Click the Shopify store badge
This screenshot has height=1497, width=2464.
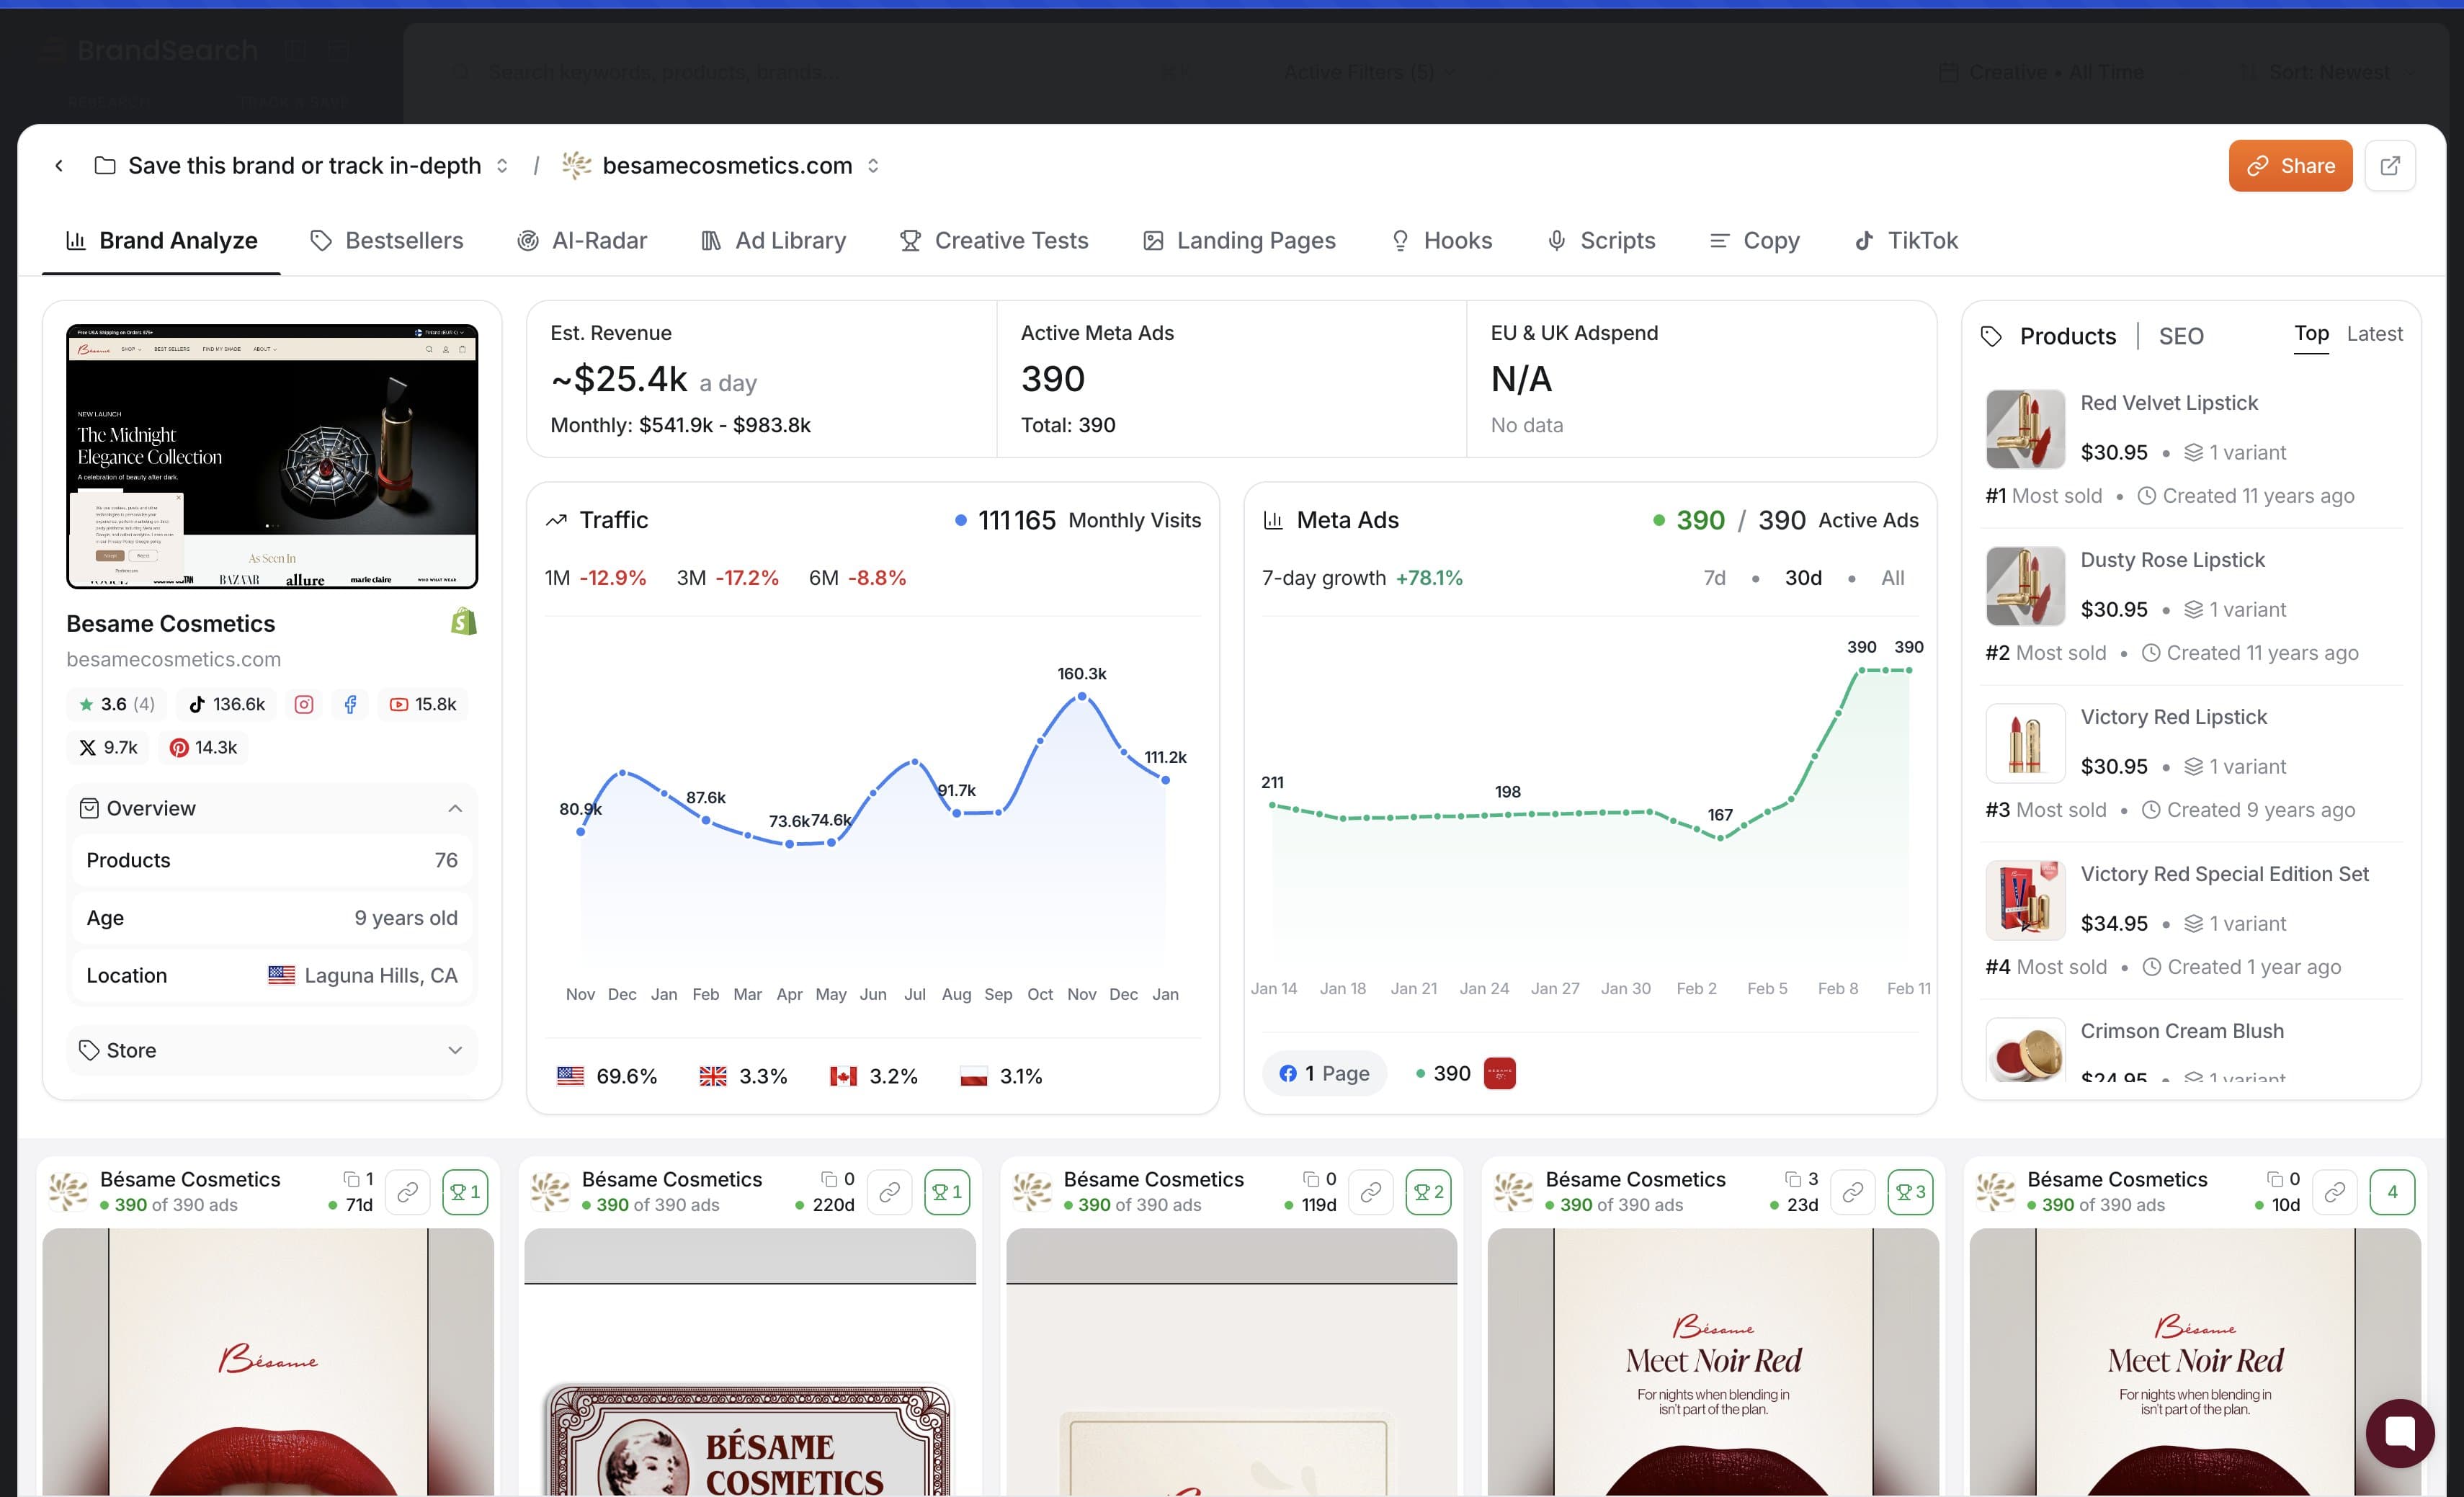pos(463,620)
